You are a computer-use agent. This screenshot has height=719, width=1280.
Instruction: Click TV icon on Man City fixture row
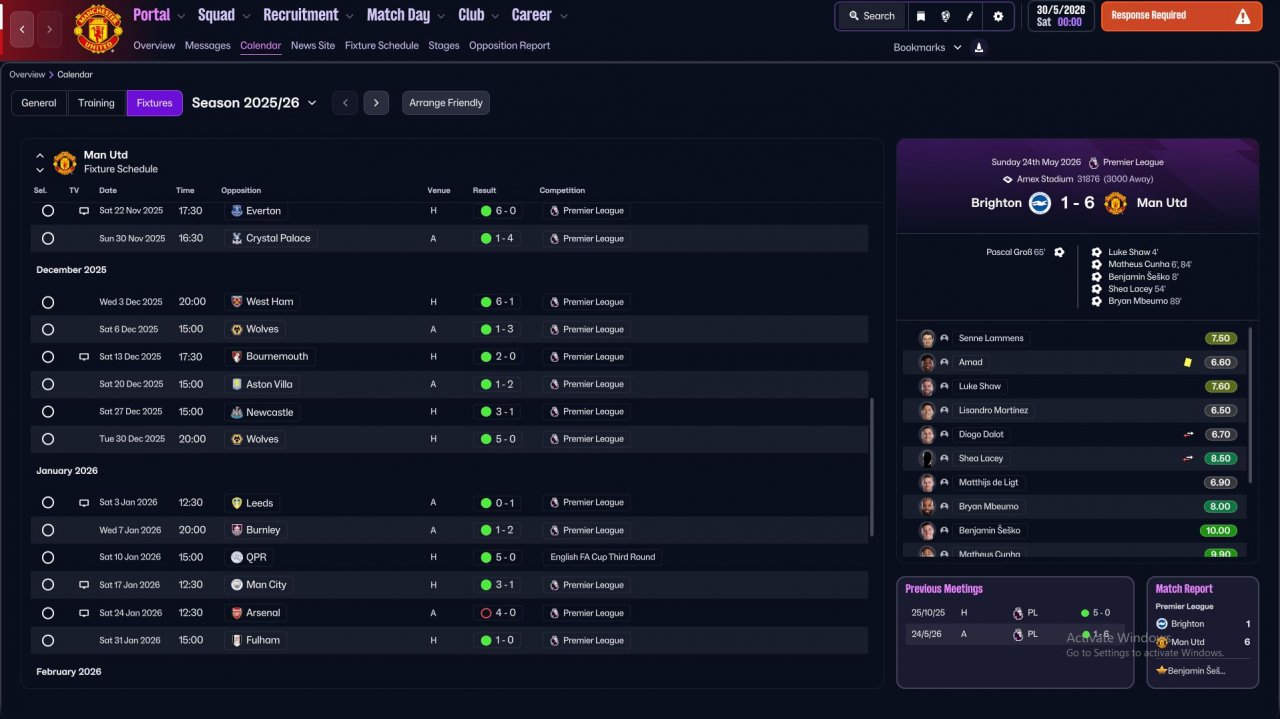pyautogui.click(x=84, y=585)
